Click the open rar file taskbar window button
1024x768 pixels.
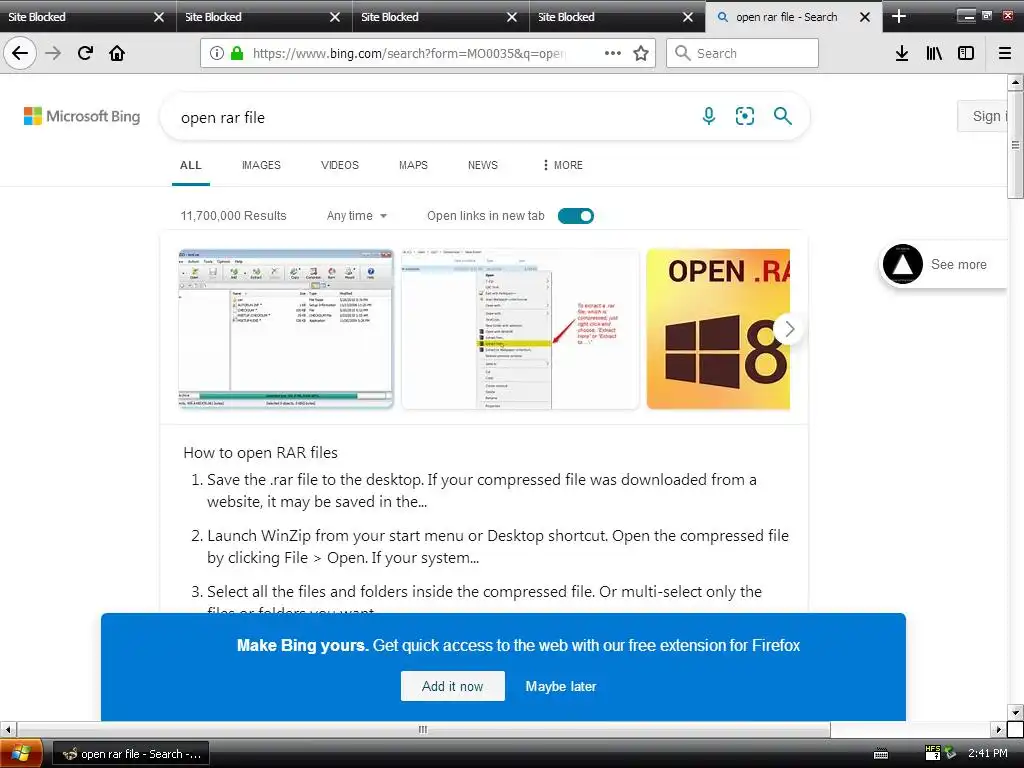click(x=131, y=754)
